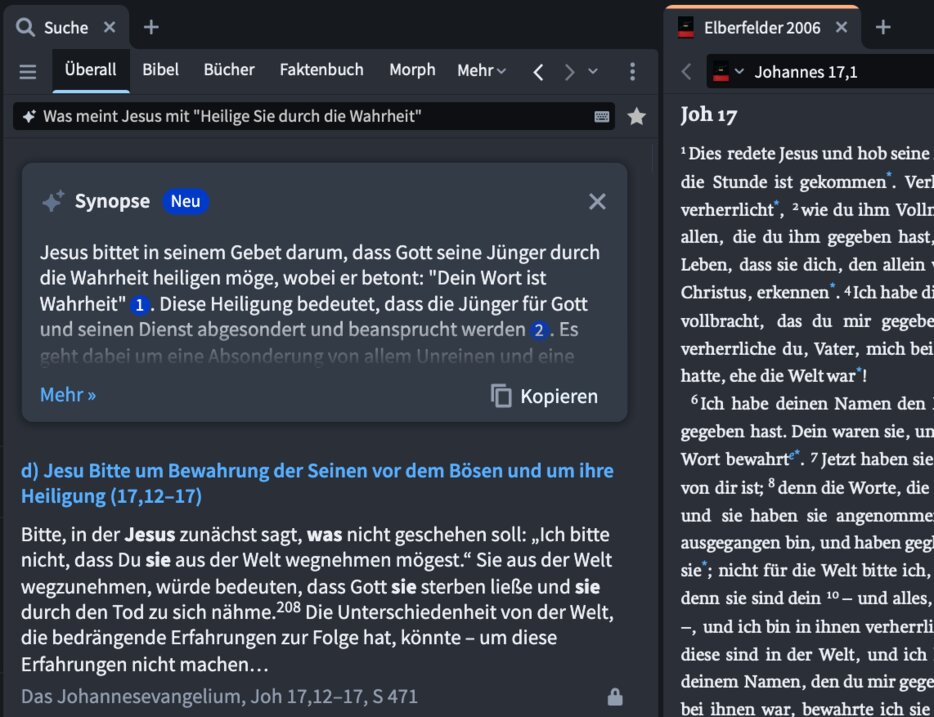Select the Elberfelder 2006 tab

762,27
